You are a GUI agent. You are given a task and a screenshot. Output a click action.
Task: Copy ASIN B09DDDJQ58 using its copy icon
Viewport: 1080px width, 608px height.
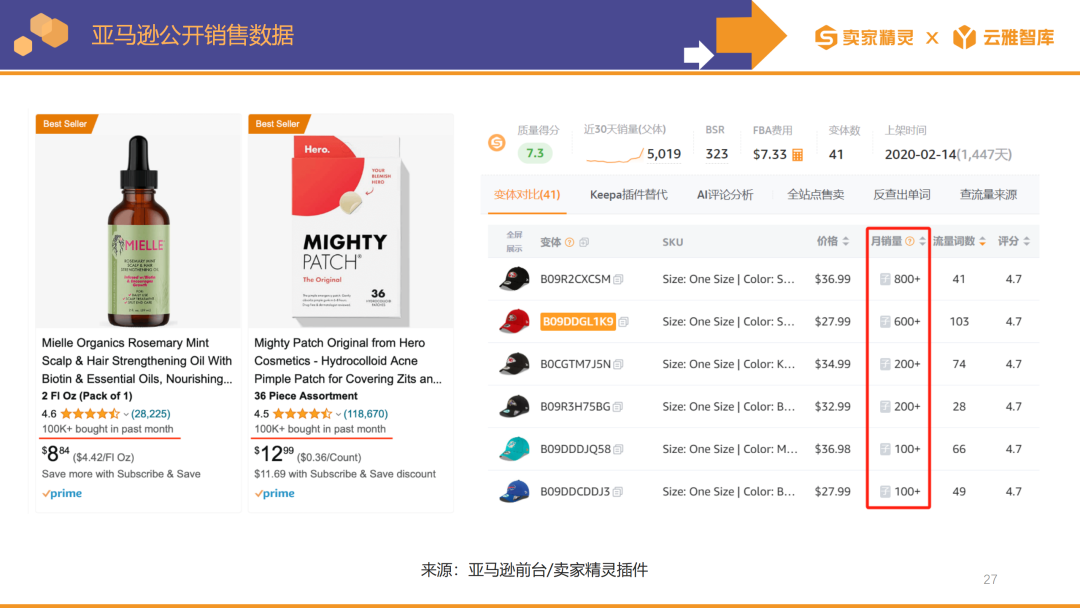pyautogui.click(x=619, y=450)
